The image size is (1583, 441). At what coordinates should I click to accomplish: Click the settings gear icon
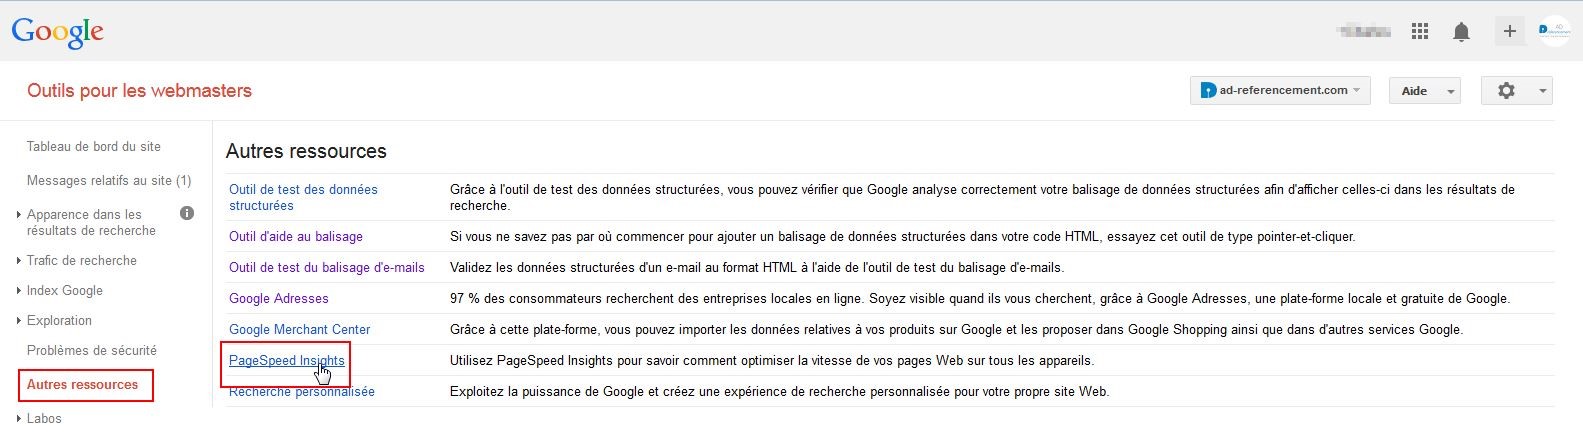(1506, 91)
